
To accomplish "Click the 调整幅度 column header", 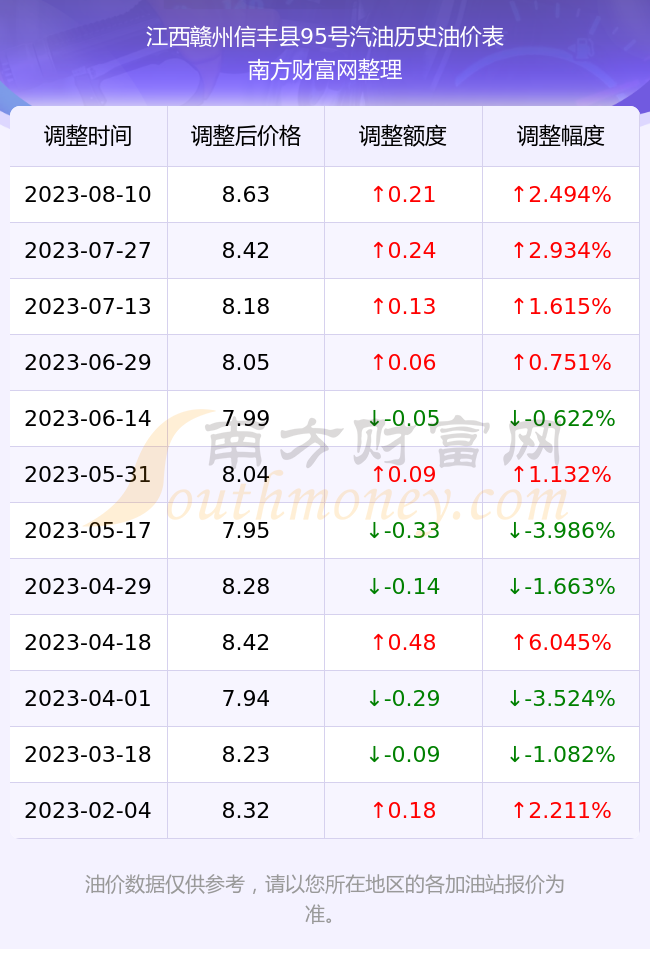I will [561, 136].
